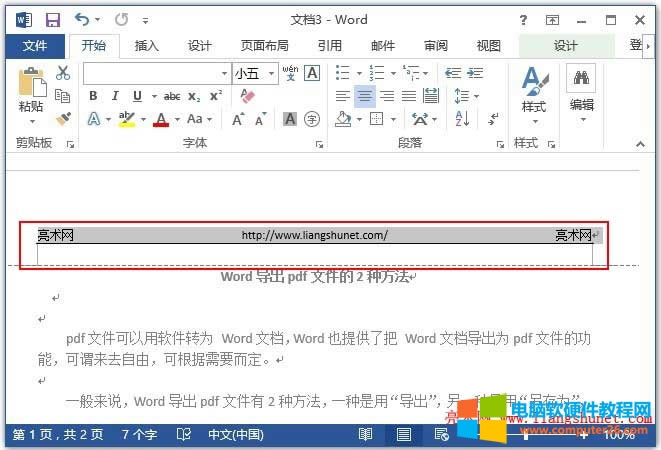Image resolution: width=661 pixels, height=450 pixels.
Task: Click the shading paint bucket
Action: tap(343, 119)
